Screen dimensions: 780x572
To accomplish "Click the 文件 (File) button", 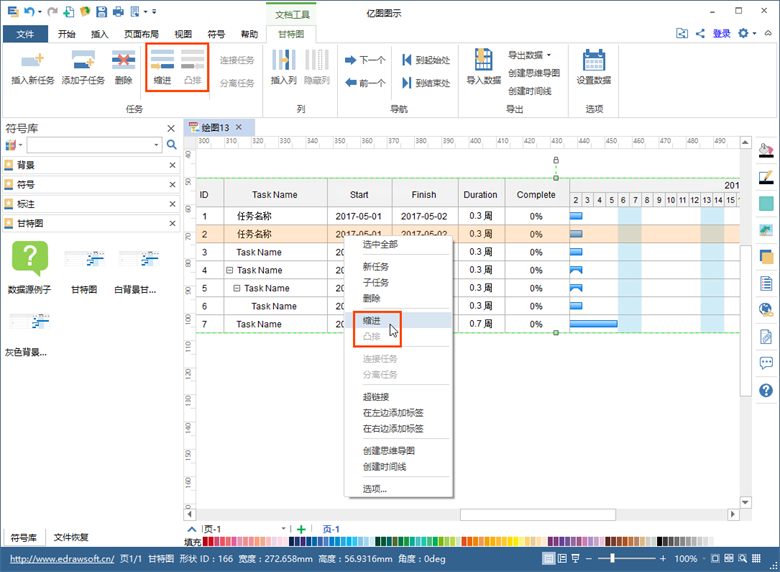I will (24, 34).
